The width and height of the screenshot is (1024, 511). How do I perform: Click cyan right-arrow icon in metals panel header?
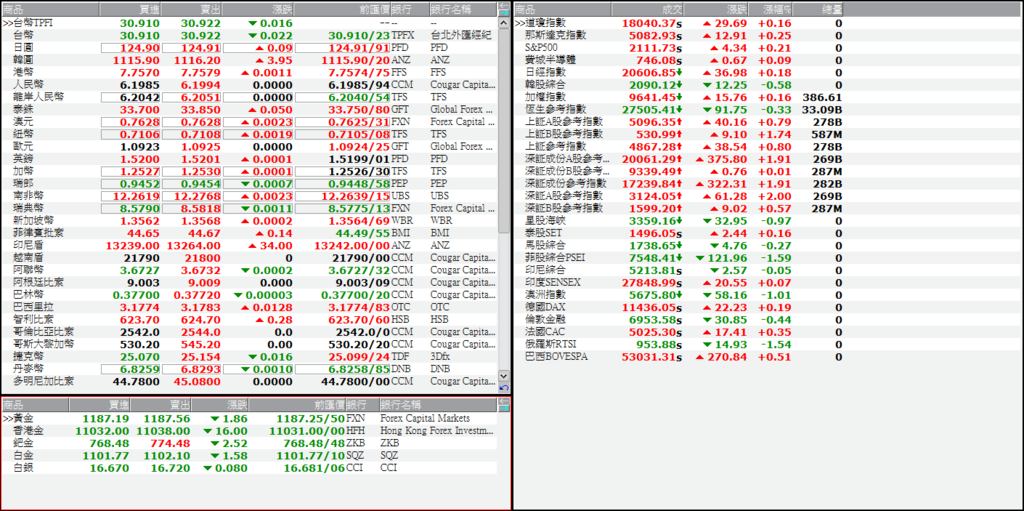504,408
